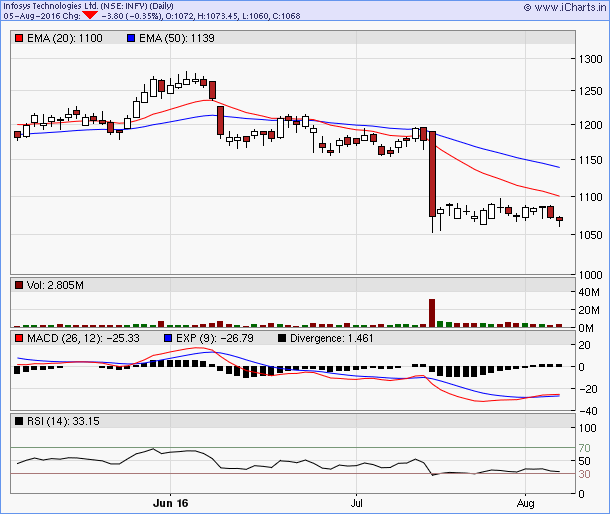Click the EMA (20): 1100 label

pyautogui.click(x=65, y=38)
